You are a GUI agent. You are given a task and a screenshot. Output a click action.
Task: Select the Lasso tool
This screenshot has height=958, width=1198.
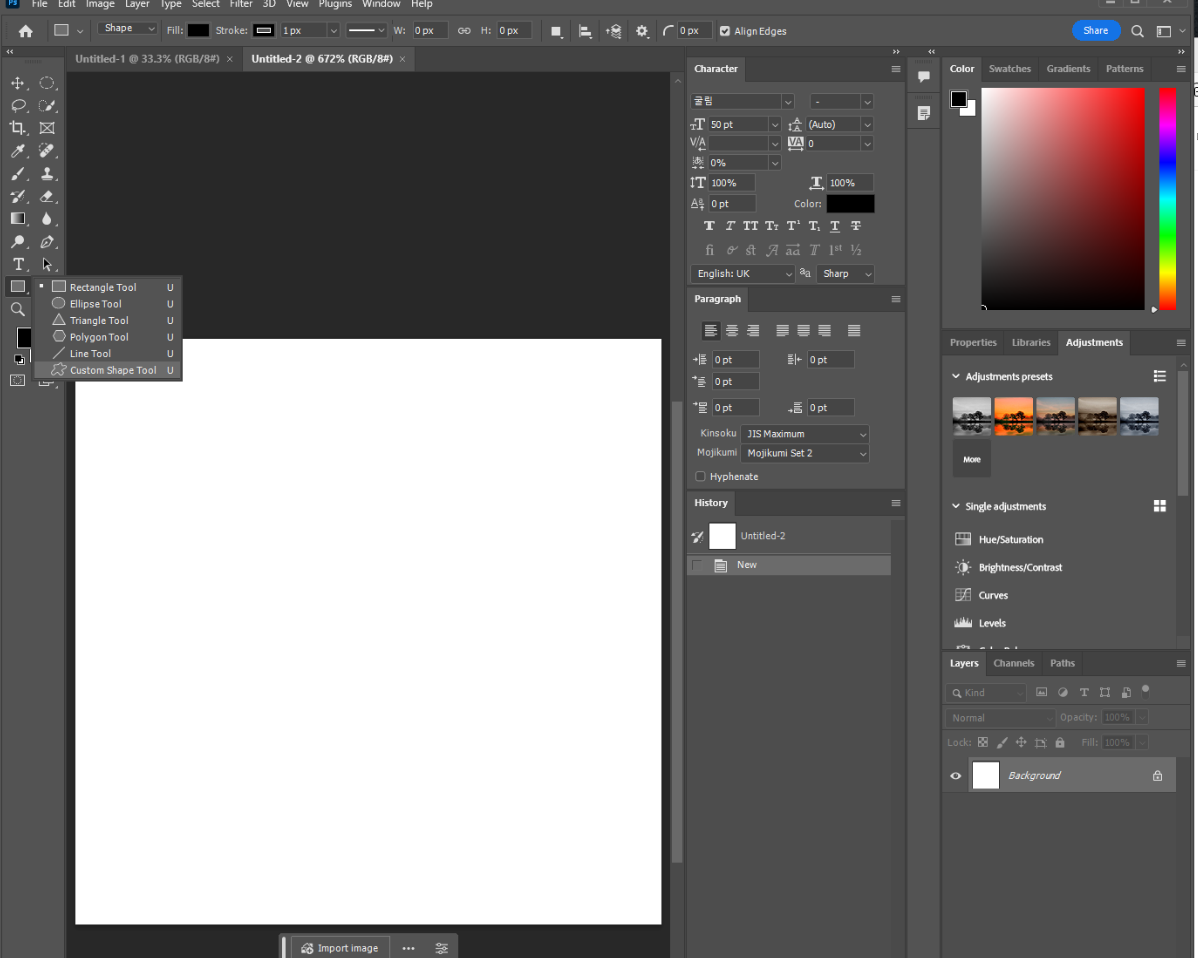[x=18, y=105]
